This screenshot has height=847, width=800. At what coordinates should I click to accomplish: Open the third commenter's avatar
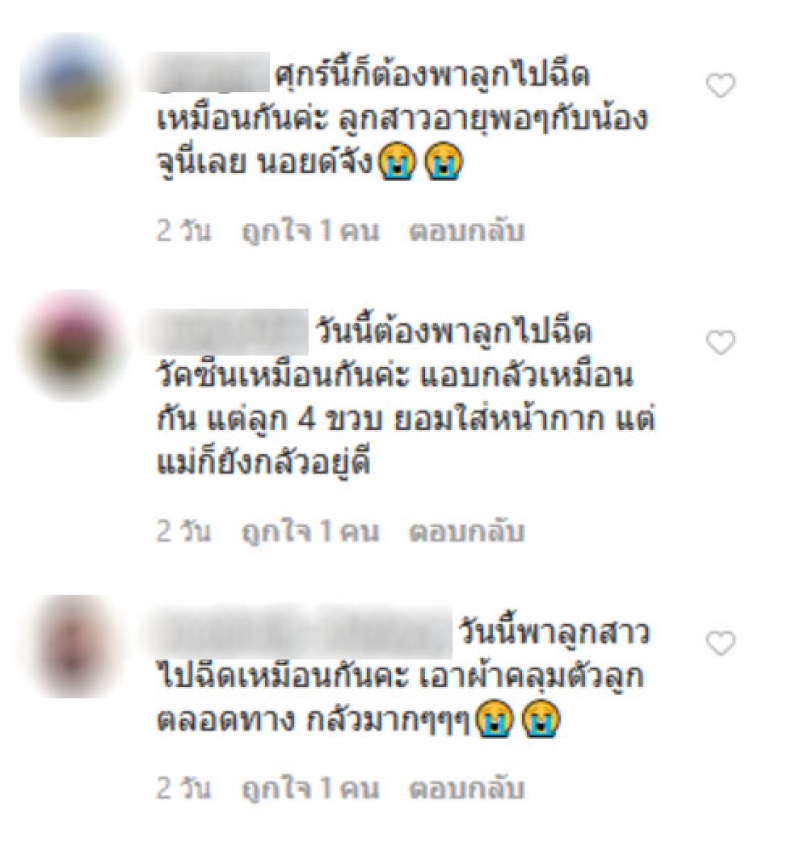72,646
